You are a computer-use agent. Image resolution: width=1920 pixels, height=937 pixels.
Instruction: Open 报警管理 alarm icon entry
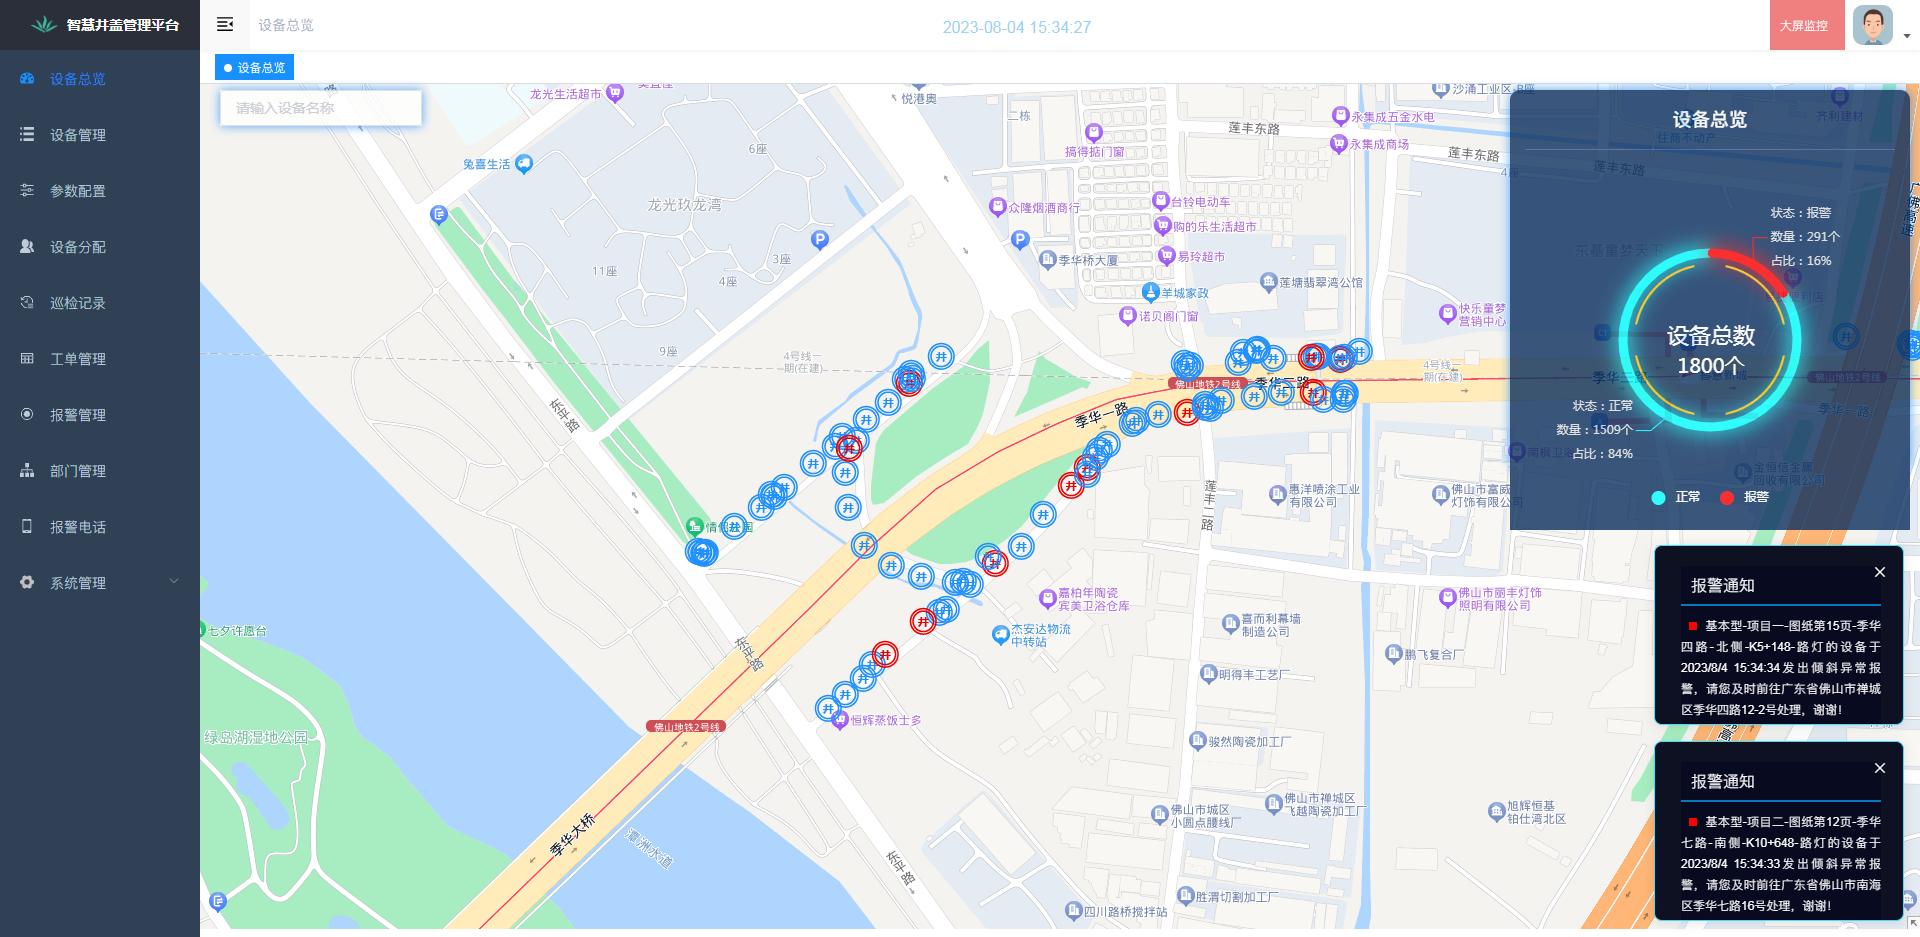[x=27, y=414]
